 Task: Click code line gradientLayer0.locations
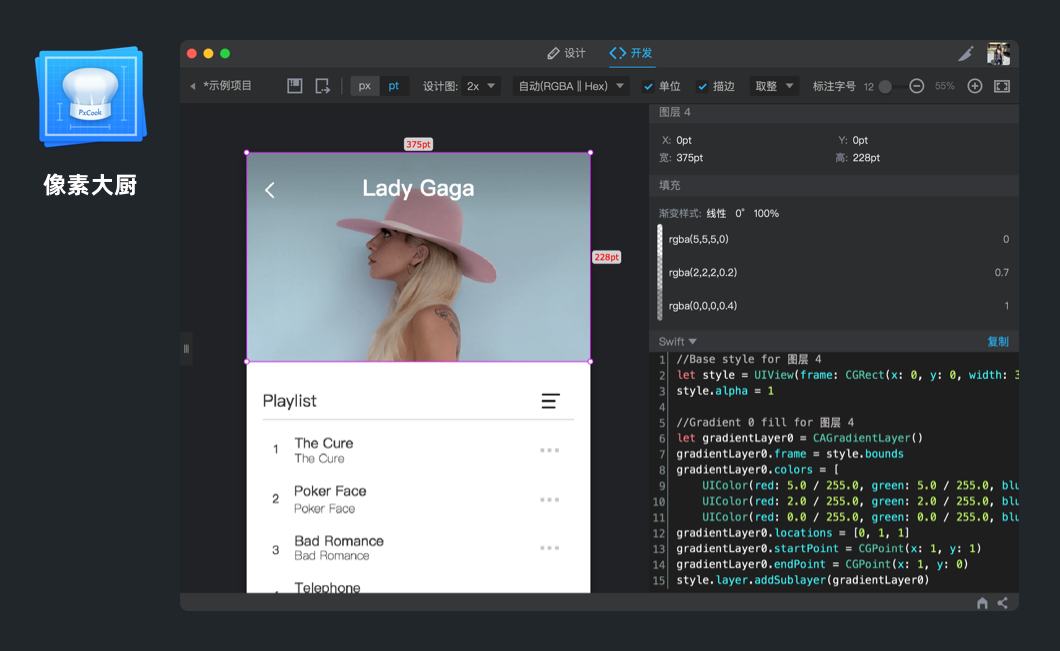pyautogui.click(x=793, y=533)
